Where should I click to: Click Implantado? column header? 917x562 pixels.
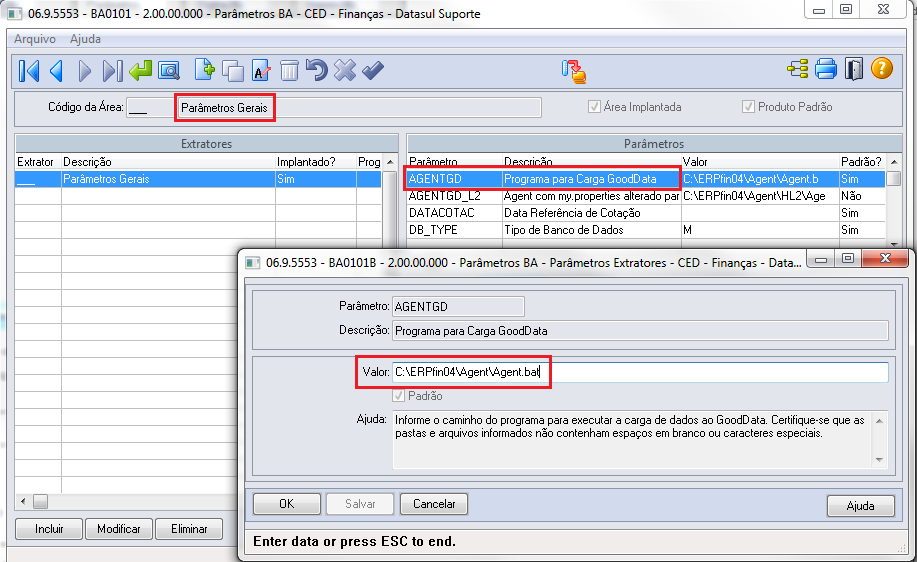coord(315,162)
